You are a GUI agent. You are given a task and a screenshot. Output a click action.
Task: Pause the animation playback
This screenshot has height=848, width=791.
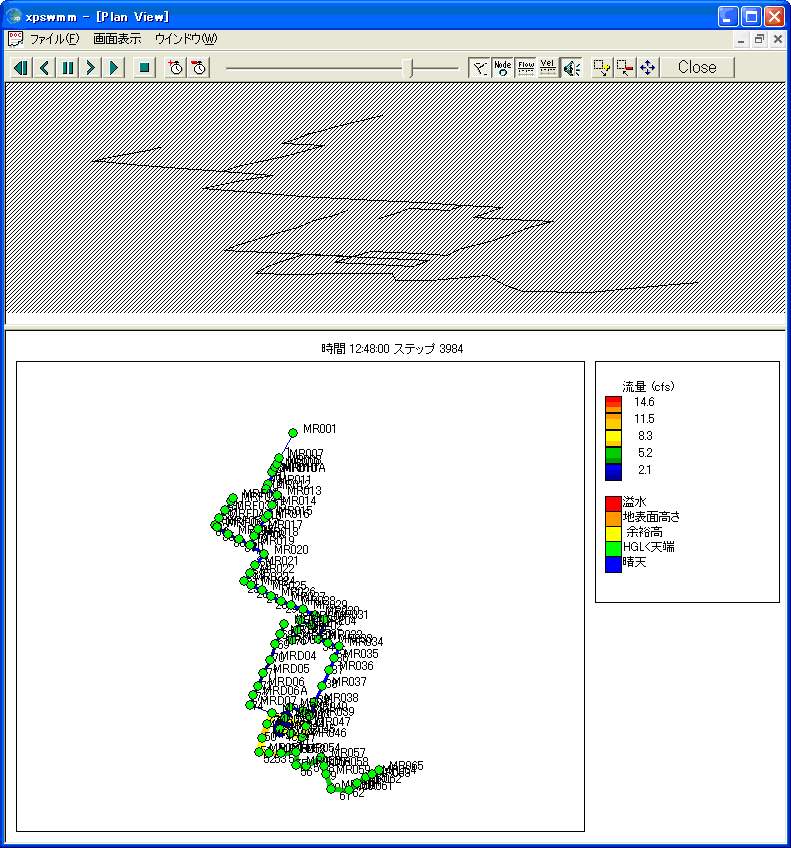coord(68,68)
